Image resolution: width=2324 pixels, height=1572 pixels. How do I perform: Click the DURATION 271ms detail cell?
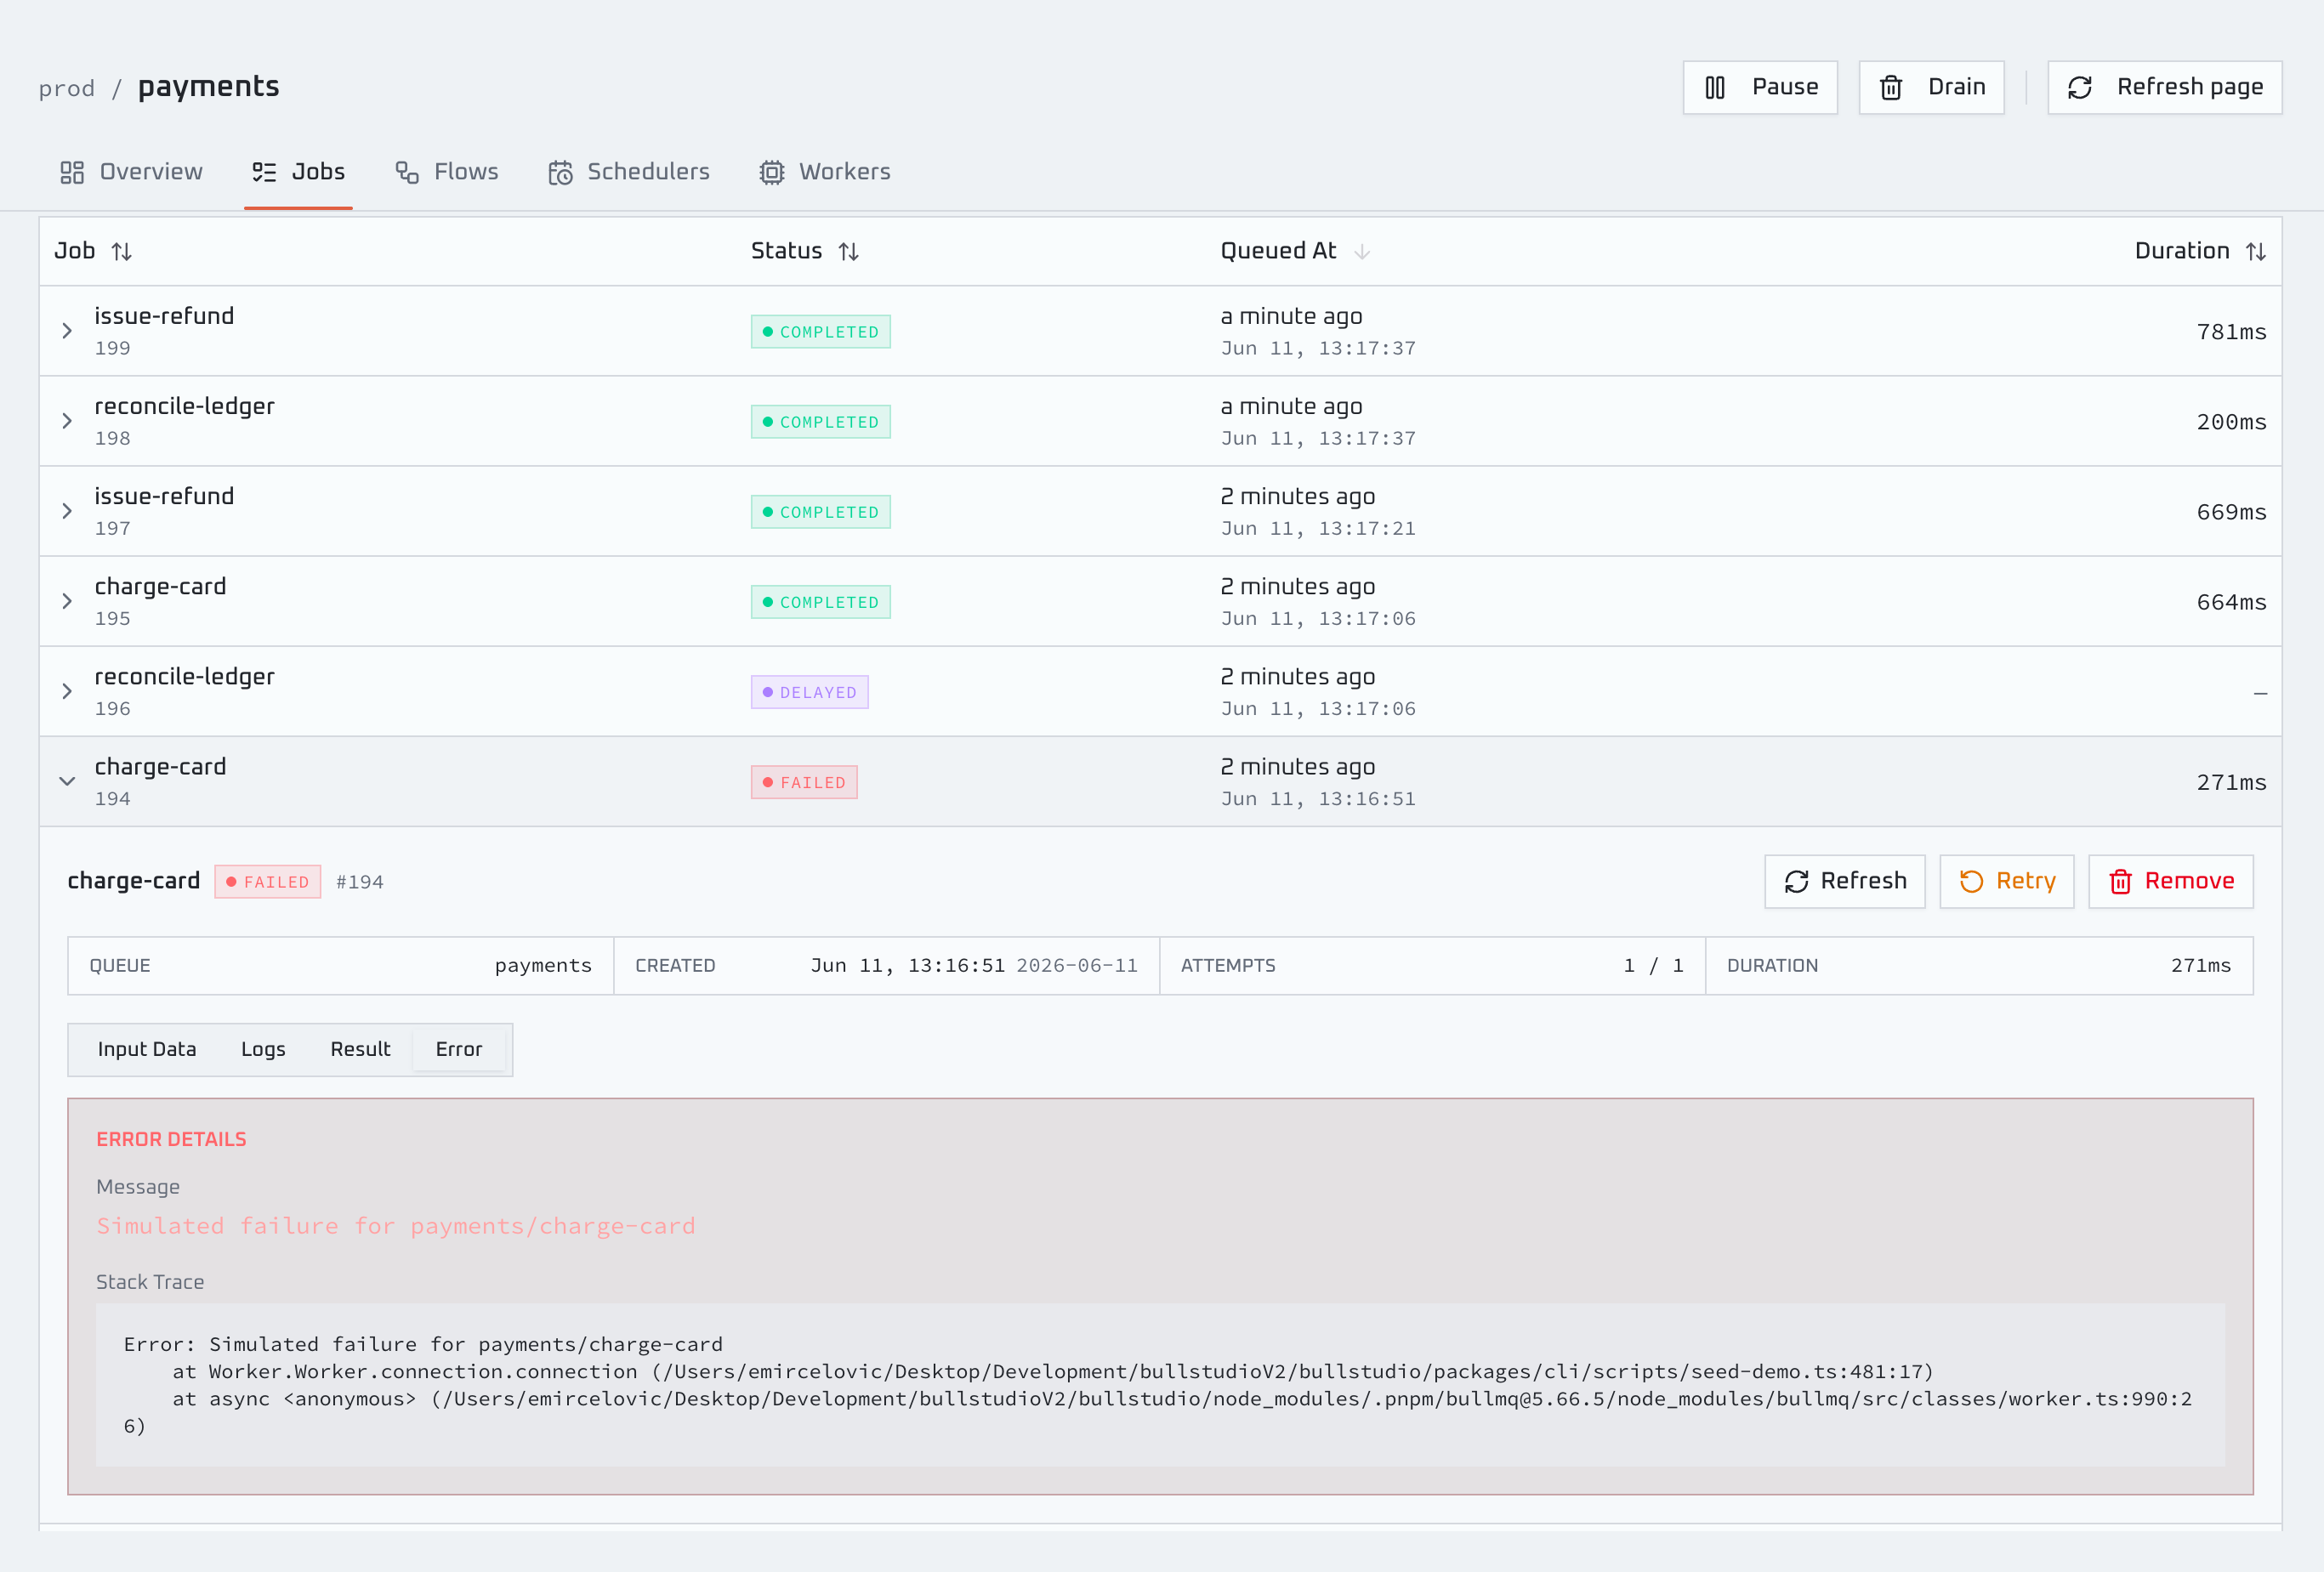click(x=1979, y=966)
